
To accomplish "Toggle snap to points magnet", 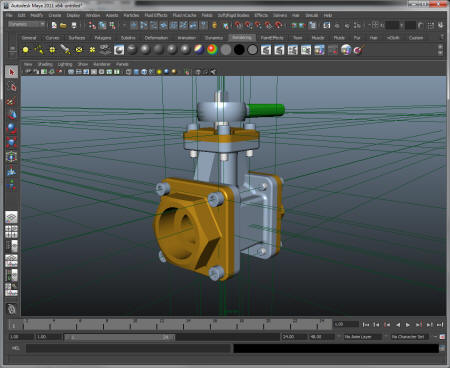I will coord(258,25).
